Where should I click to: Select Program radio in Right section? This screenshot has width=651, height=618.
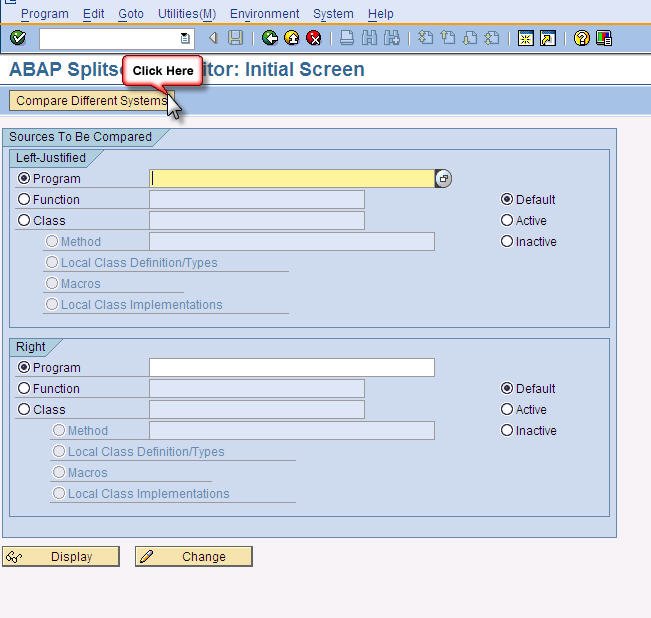pos(24,367)
